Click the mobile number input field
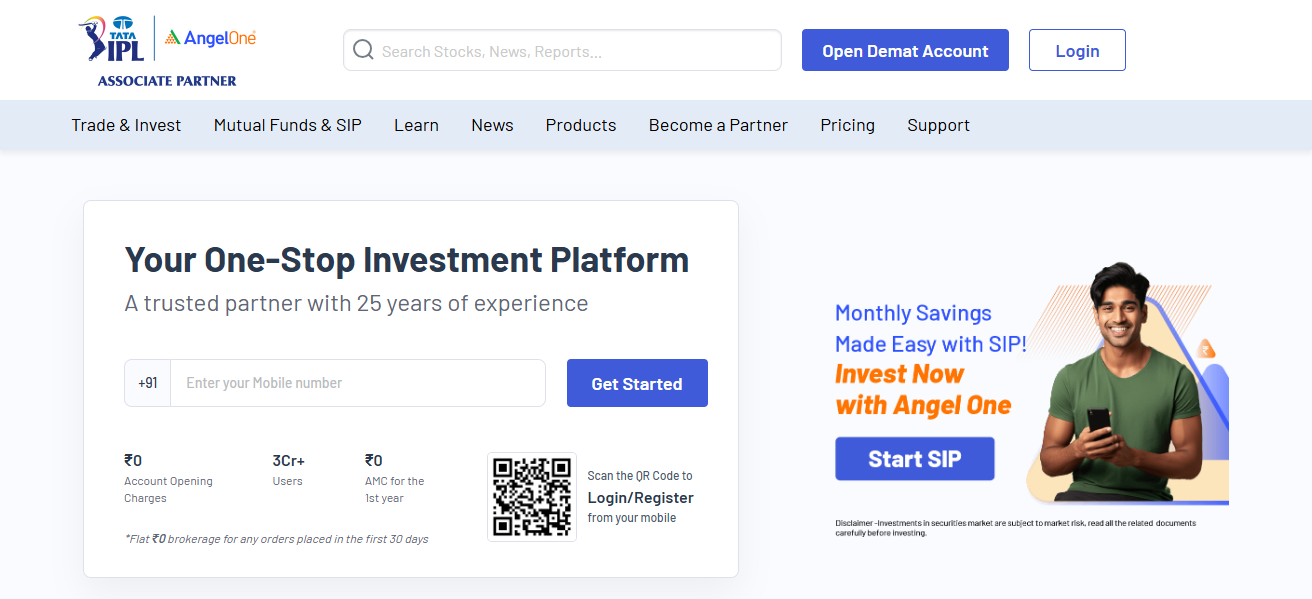The width and height of the screenshot is (1312, 599). [x=357, y=383]
